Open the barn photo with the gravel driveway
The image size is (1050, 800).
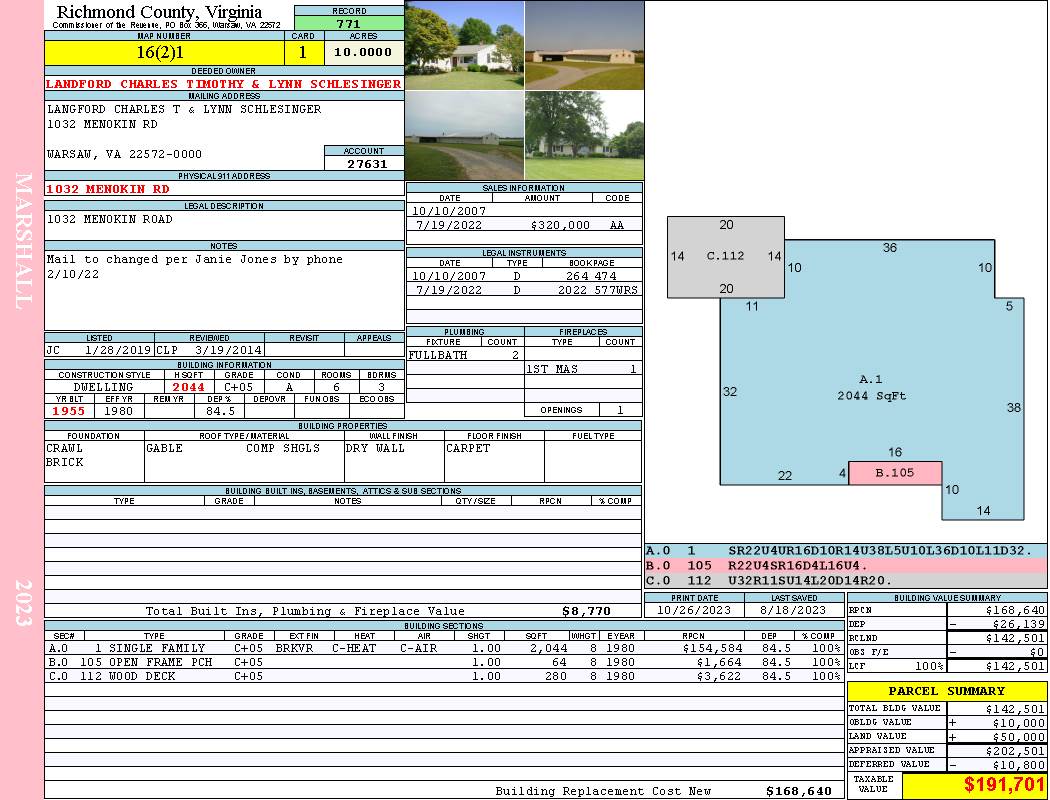[464, 135]
